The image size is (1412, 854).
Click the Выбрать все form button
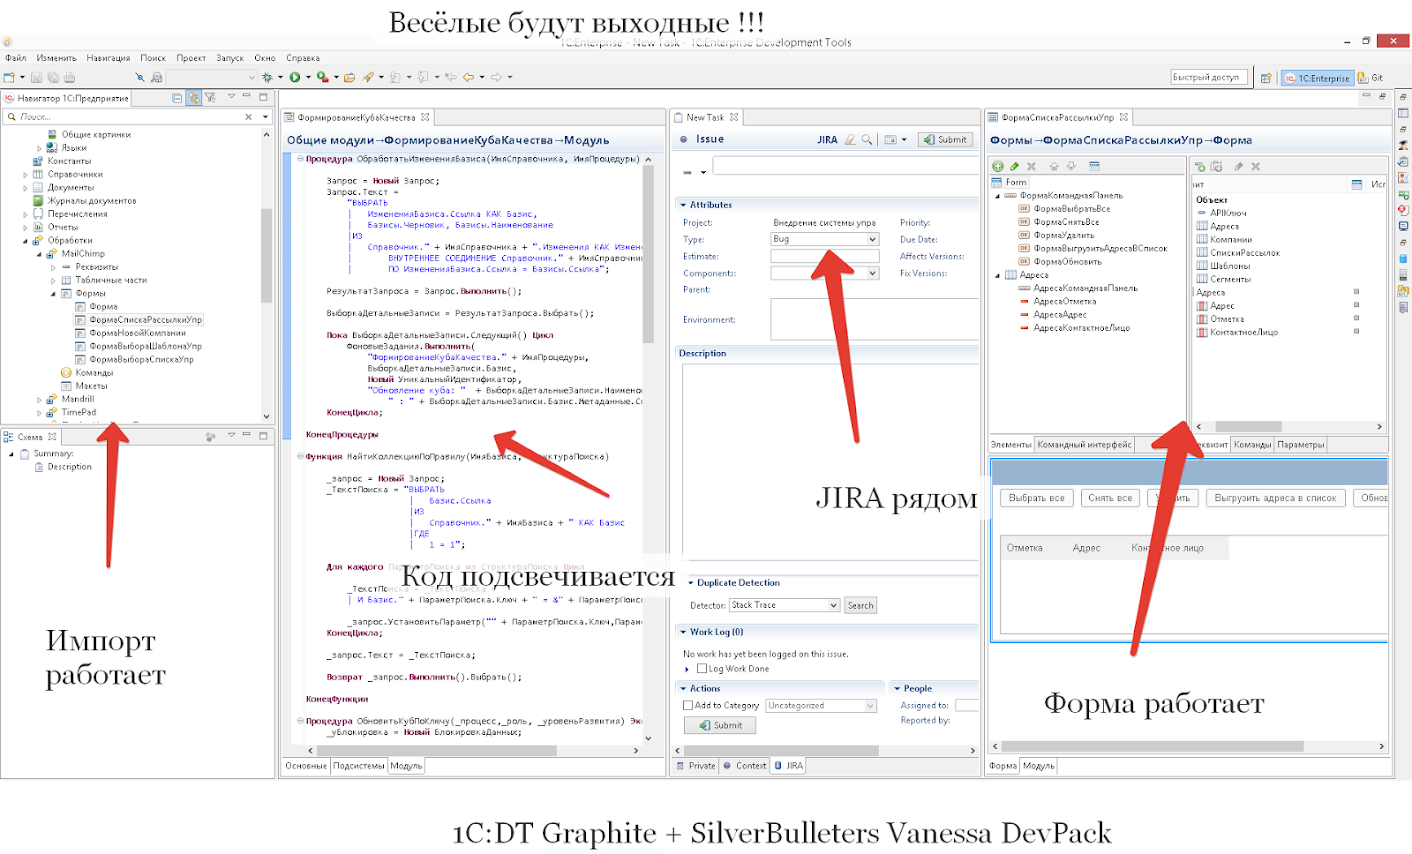(x=1036, y=498)
